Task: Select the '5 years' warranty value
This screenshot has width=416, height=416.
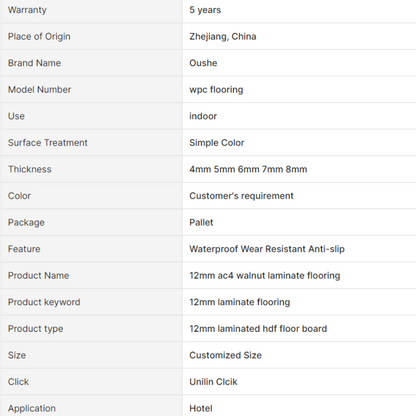Action: tap(205, 10)
